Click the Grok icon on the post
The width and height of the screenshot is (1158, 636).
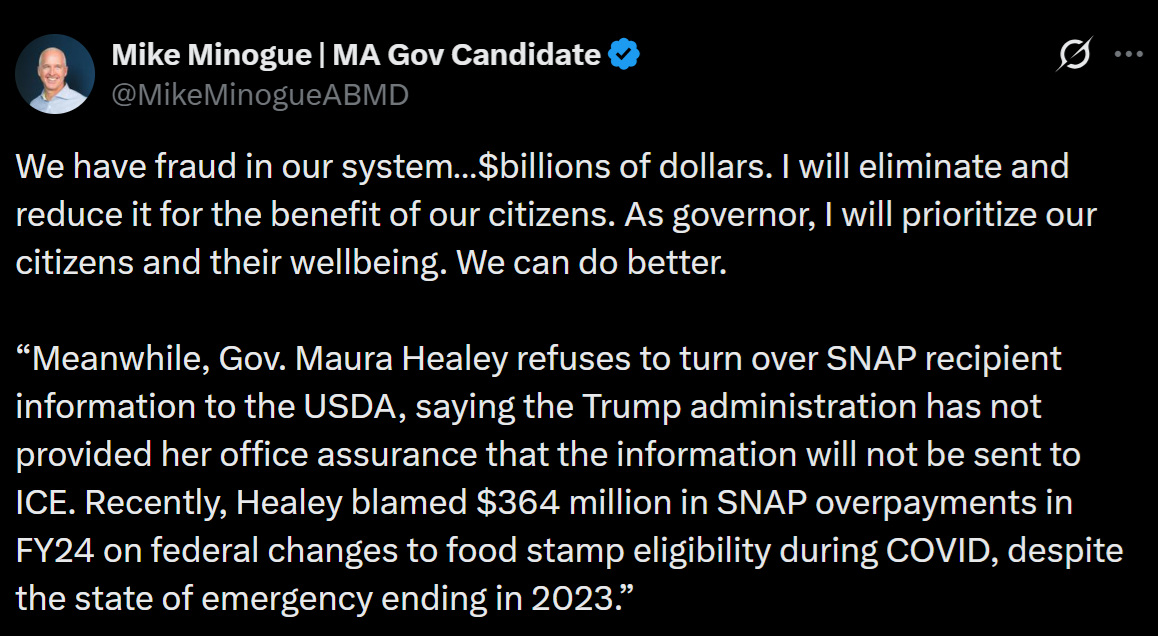(x=1074, y=56)
